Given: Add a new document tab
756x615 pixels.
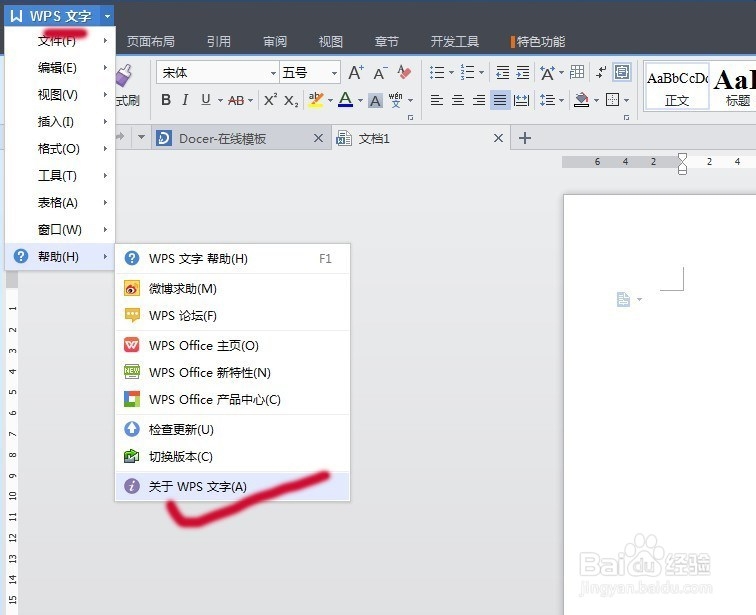Looking at the screenshot, I should point(525,138).
